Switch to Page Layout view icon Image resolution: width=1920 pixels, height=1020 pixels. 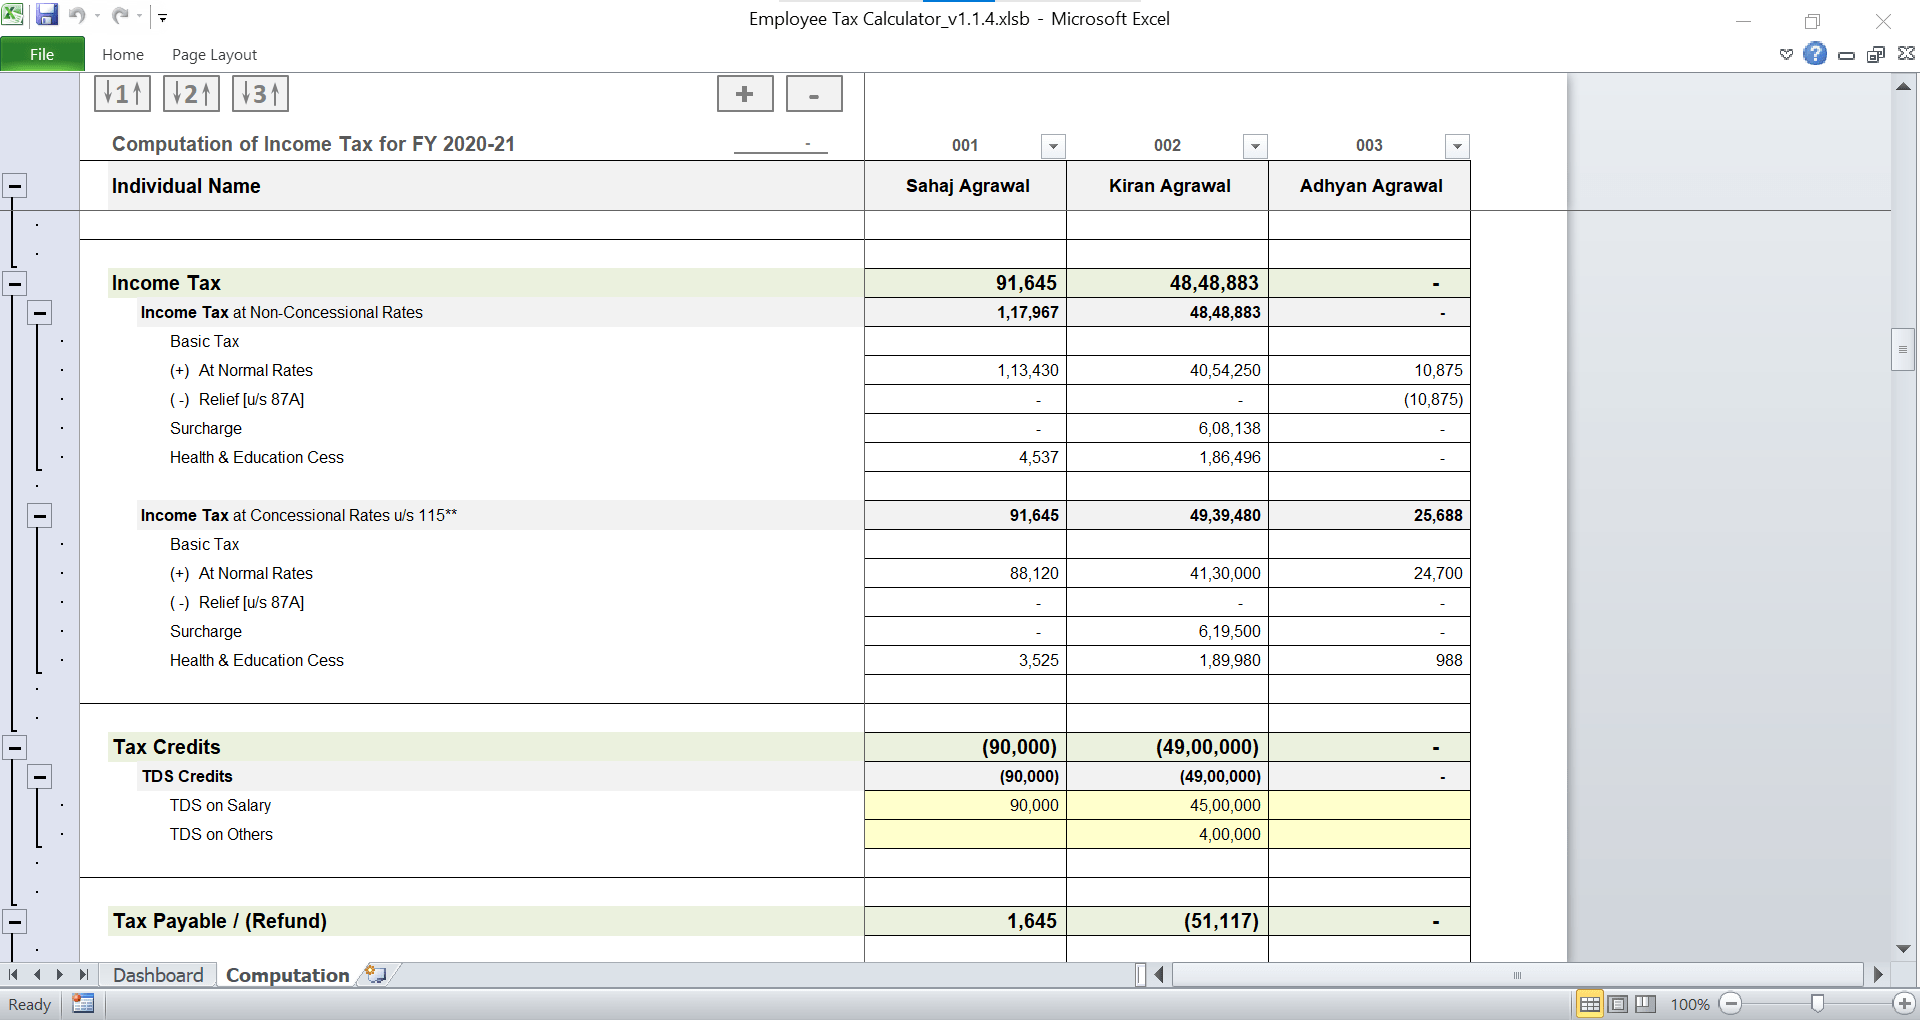pos(1618,1004)
